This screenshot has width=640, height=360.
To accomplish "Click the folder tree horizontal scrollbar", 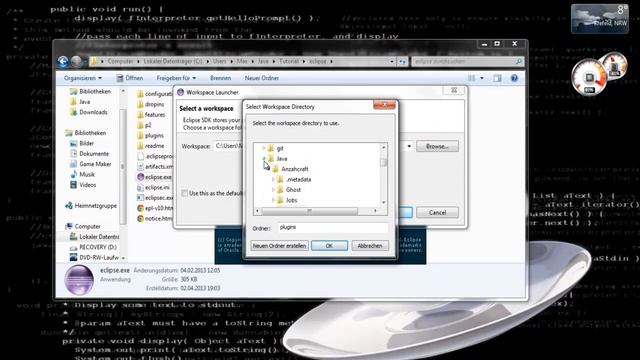I will (310, 211).
